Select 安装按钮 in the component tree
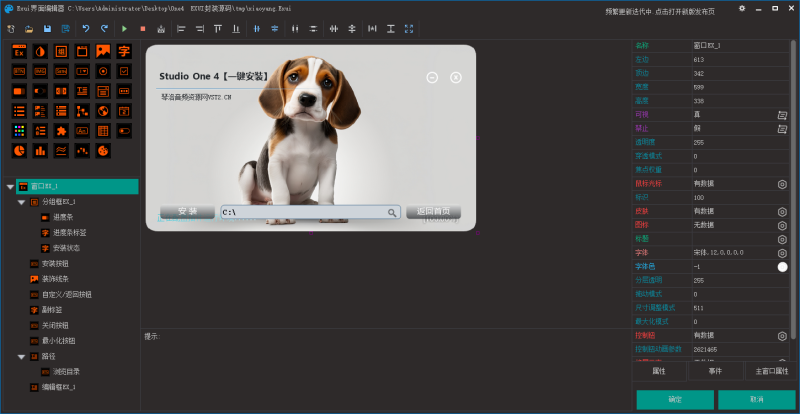 pyautogui.click(x=54, y=264)
